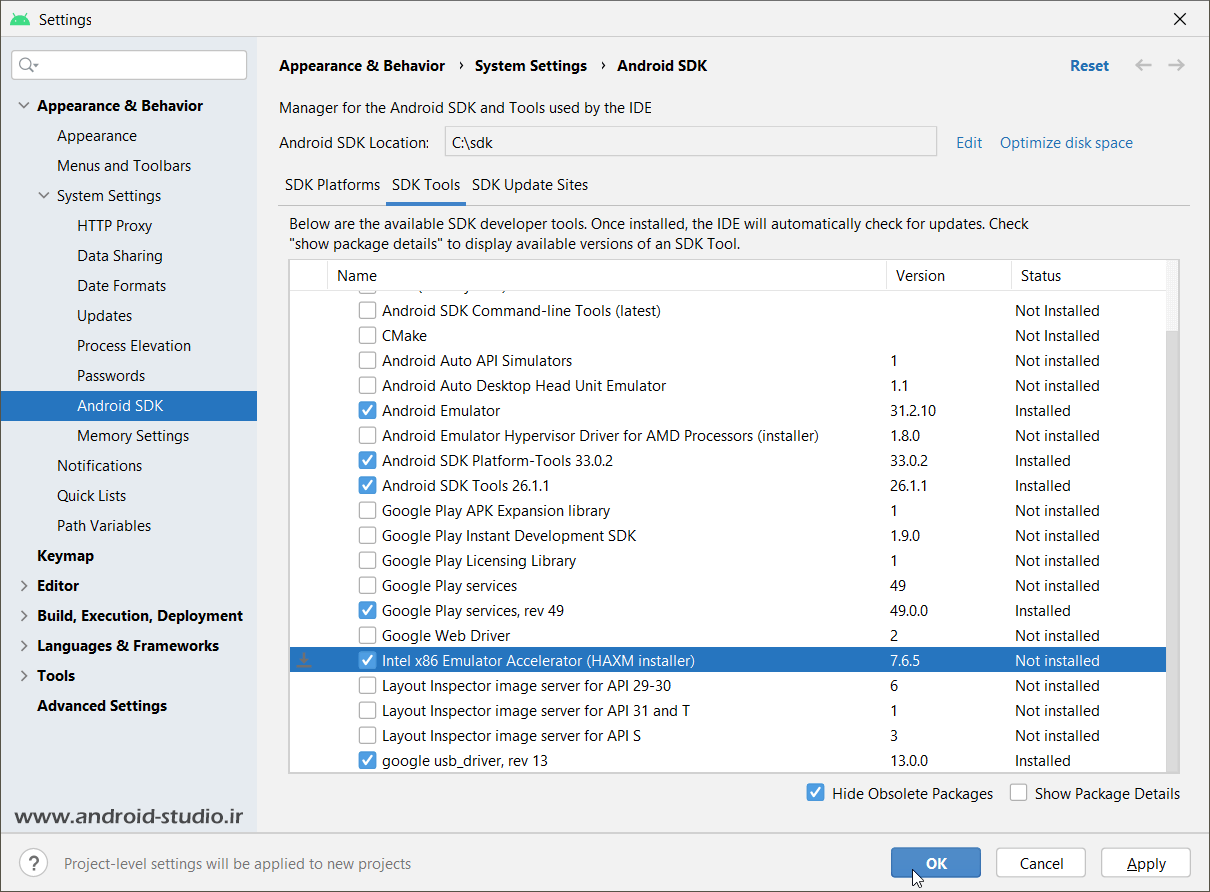Check Google Play APK Expansion library
Image resolution: width=1210 pixels, height=892 pixels.
(x=367, y=511)
